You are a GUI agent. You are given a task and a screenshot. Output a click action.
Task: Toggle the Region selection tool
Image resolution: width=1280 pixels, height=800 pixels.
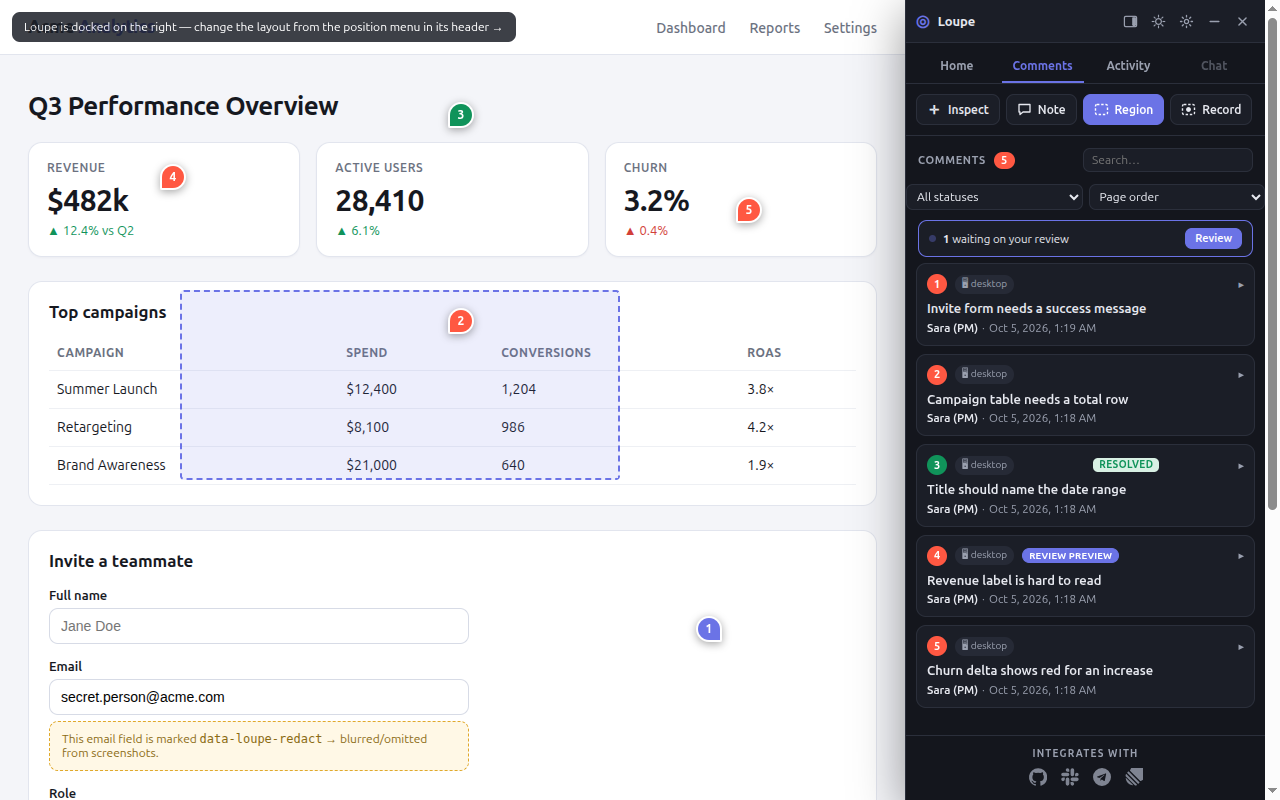pyautogui.click(x=1123, y=110)
